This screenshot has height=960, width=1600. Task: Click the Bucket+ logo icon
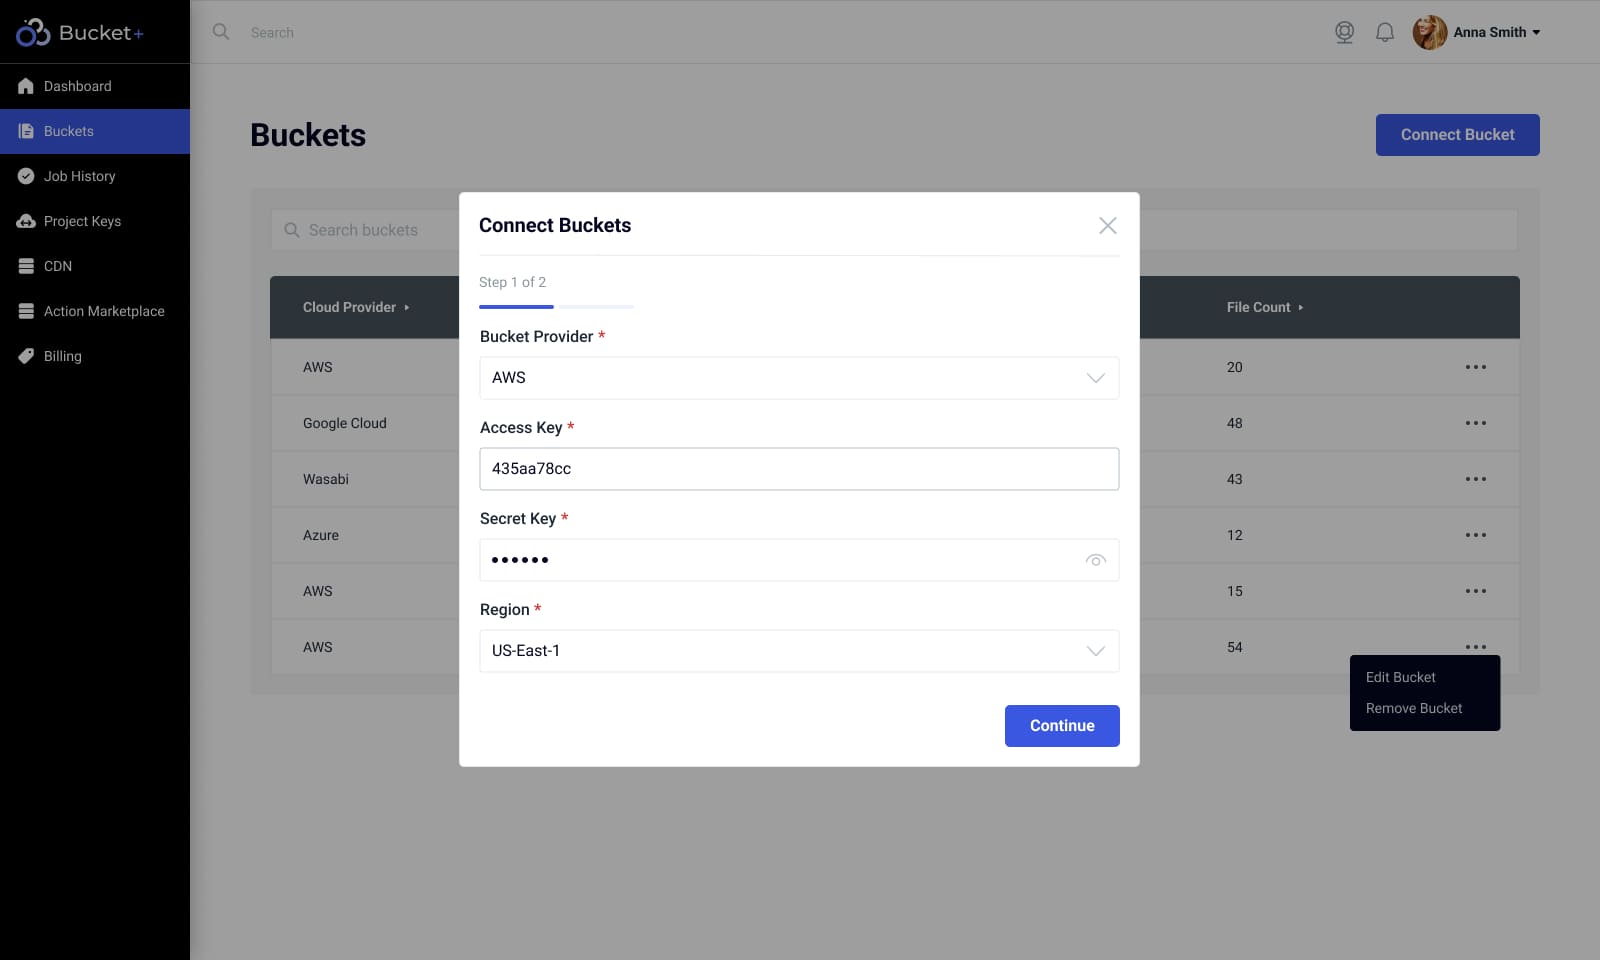point(33,33)
